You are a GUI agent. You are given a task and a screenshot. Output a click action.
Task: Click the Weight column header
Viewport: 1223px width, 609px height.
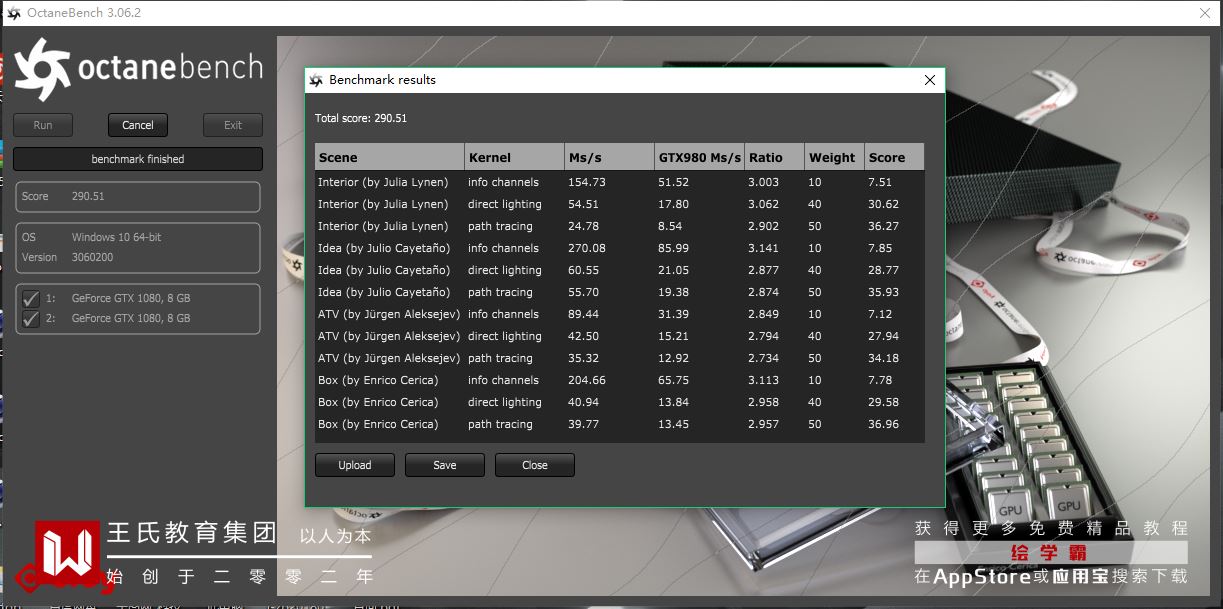click(x=834, y=157)
